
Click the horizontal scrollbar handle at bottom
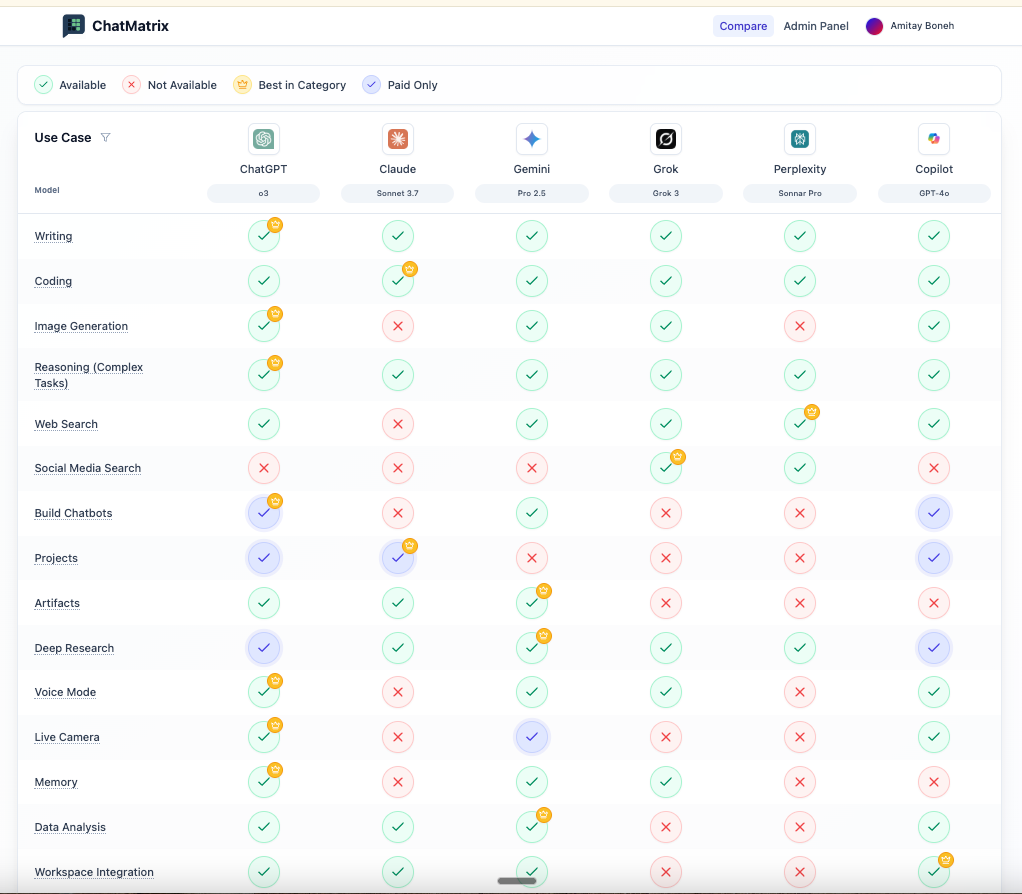(517, 881)
